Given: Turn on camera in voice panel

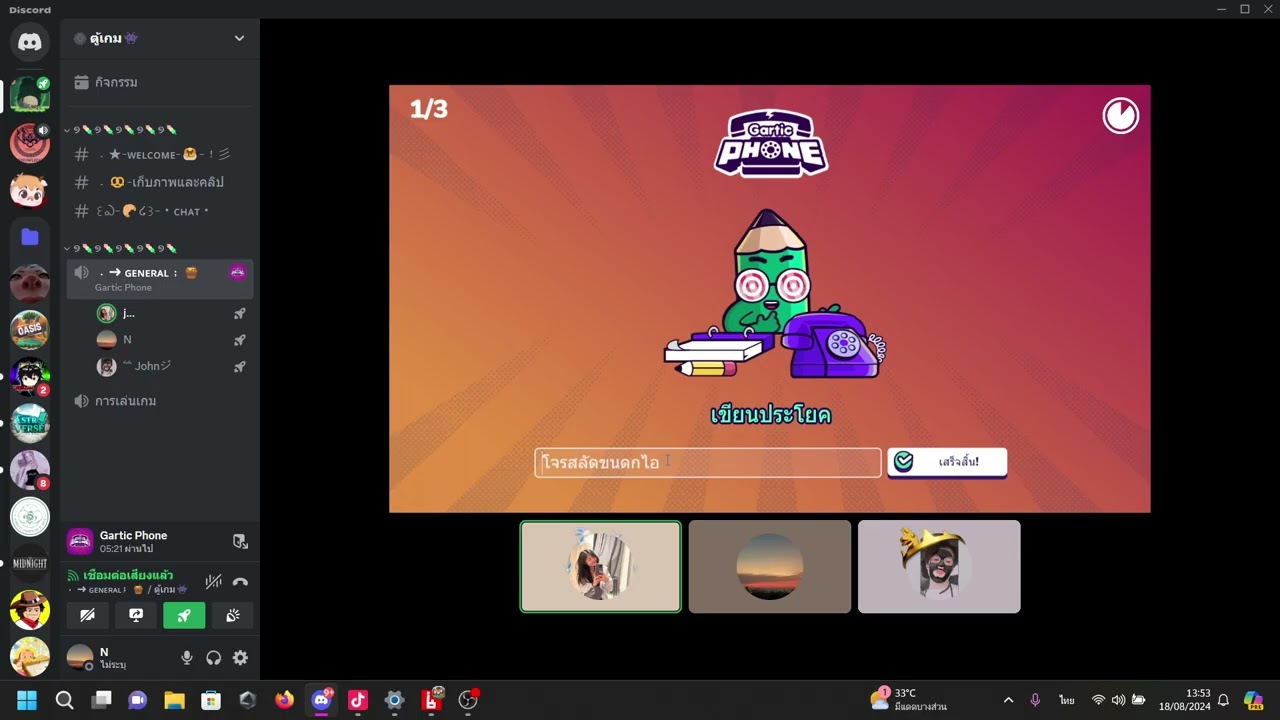Looking at the screenshot, I should (x=87, y=615).
